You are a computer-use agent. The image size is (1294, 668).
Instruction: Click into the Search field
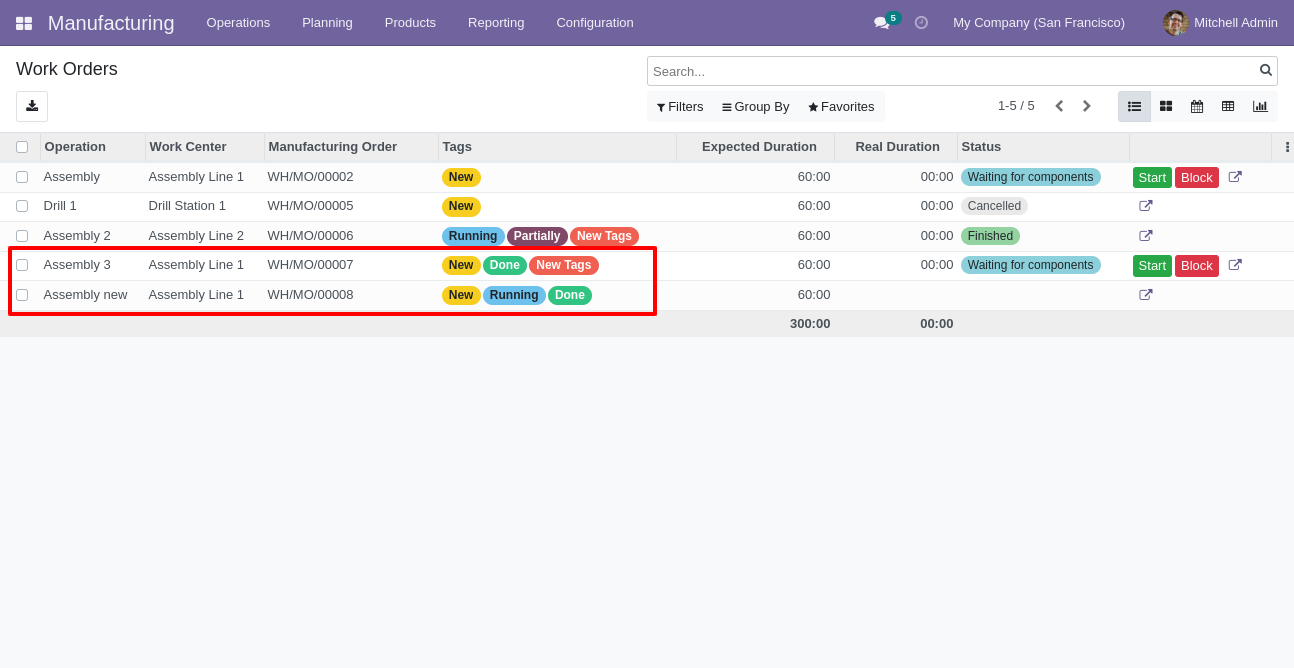point(954,71)
